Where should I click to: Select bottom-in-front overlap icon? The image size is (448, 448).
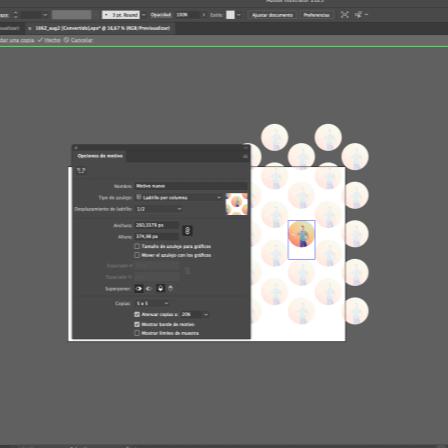[171, 289]
